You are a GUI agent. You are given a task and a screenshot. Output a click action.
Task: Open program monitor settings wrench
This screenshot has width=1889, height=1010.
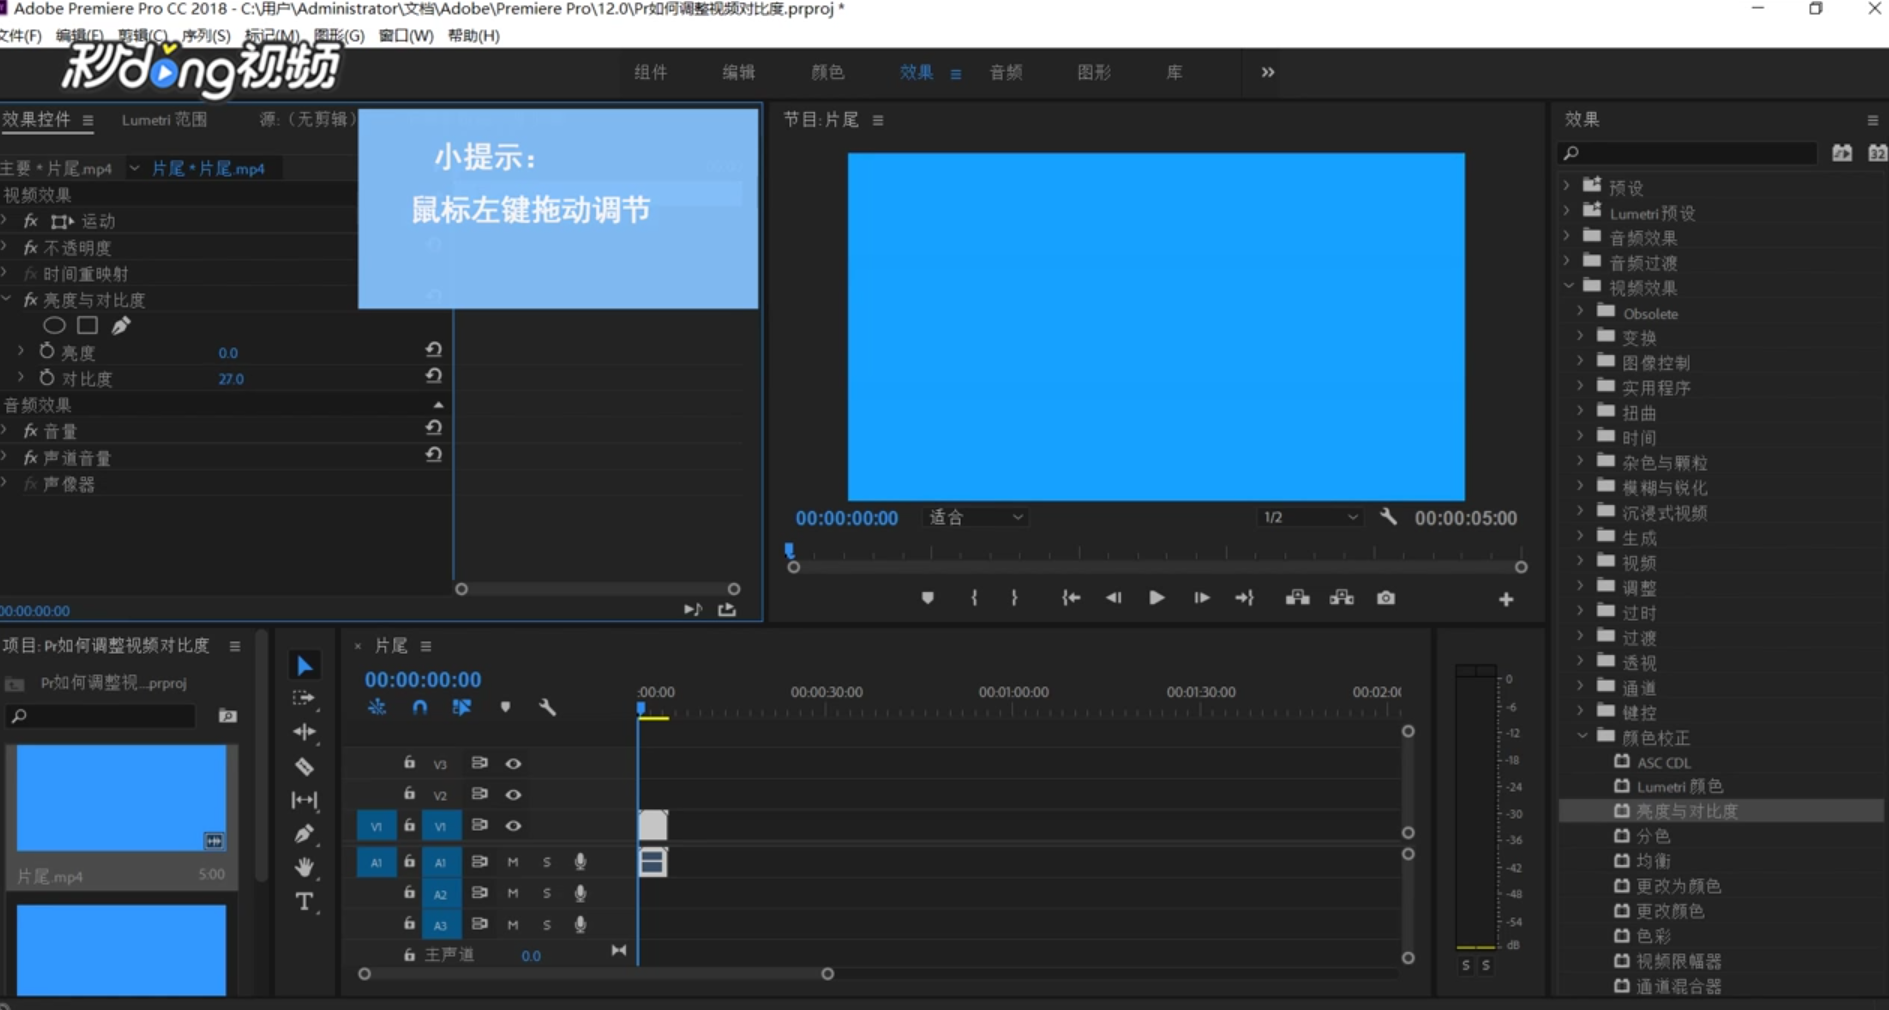[1388, 517]
